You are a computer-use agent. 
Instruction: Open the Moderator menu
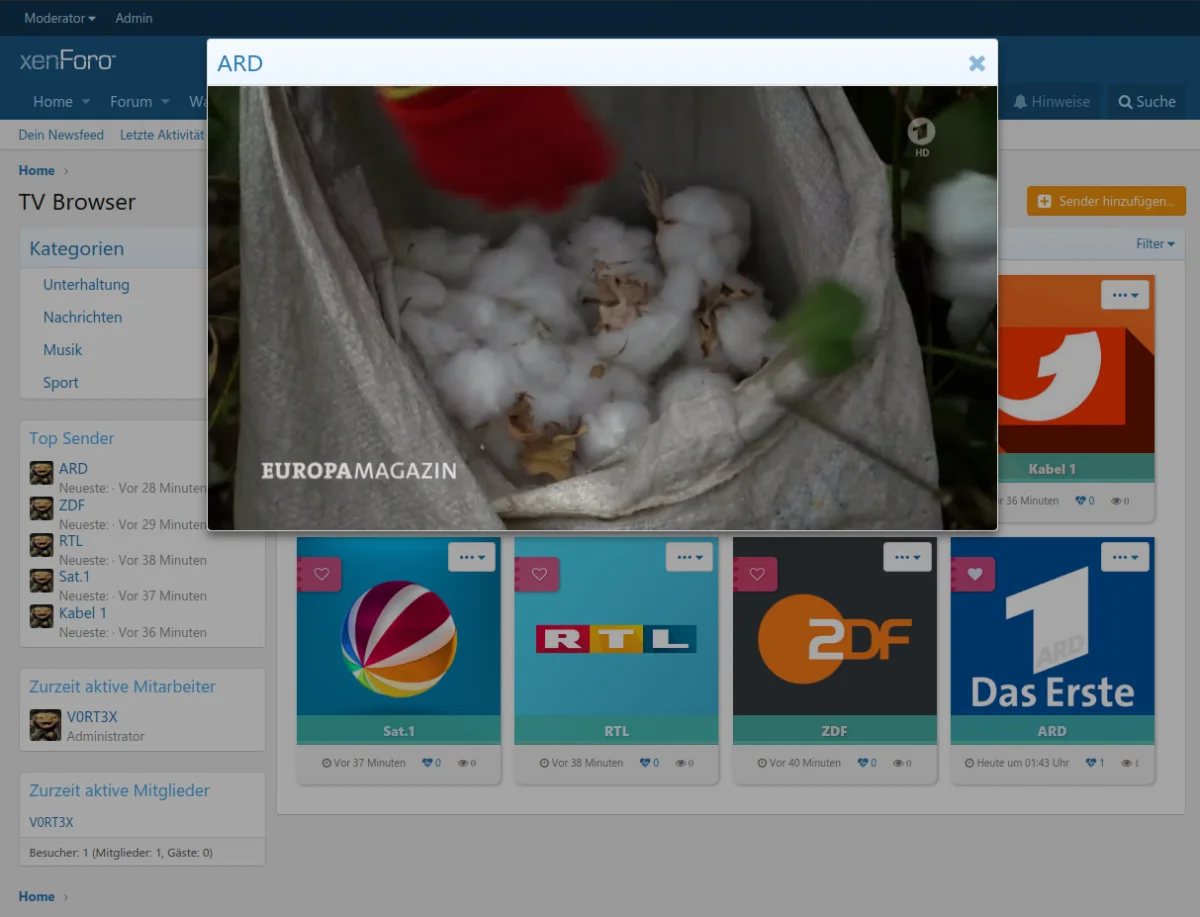(60, 18)
